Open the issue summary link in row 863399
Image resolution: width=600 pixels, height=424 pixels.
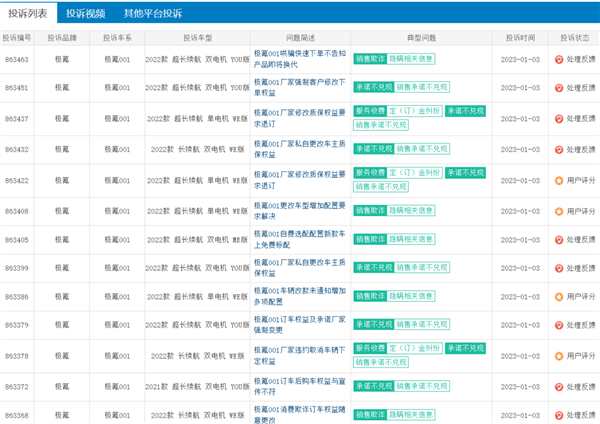click(300, 268)
